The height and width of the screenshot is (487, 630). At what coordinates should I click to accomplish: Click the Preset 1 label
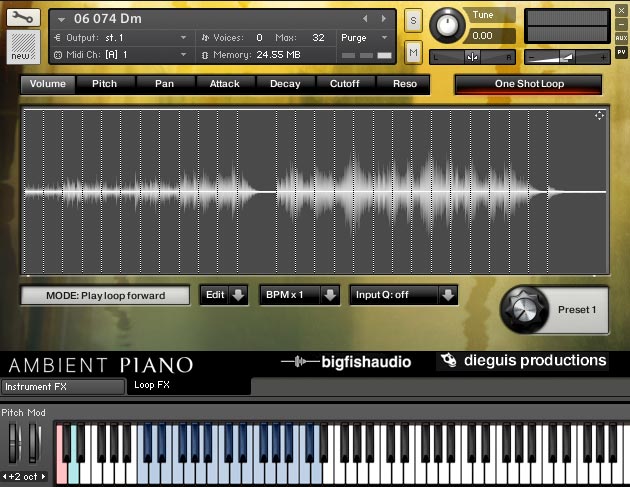click(577, 310)
